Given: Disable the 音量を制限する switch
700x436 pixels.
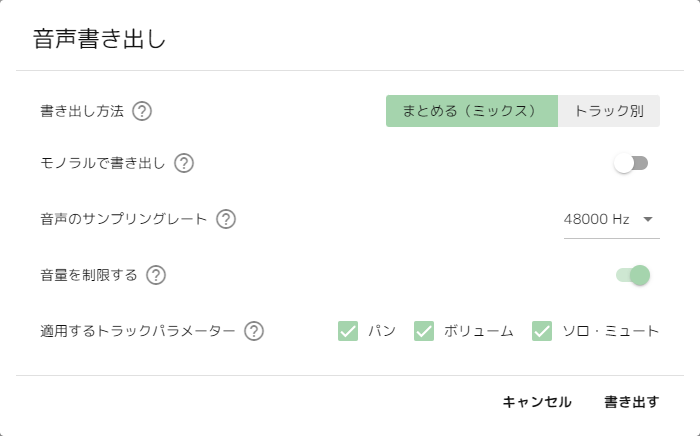Looking at the screenshot, I should [x=633, y=275].
